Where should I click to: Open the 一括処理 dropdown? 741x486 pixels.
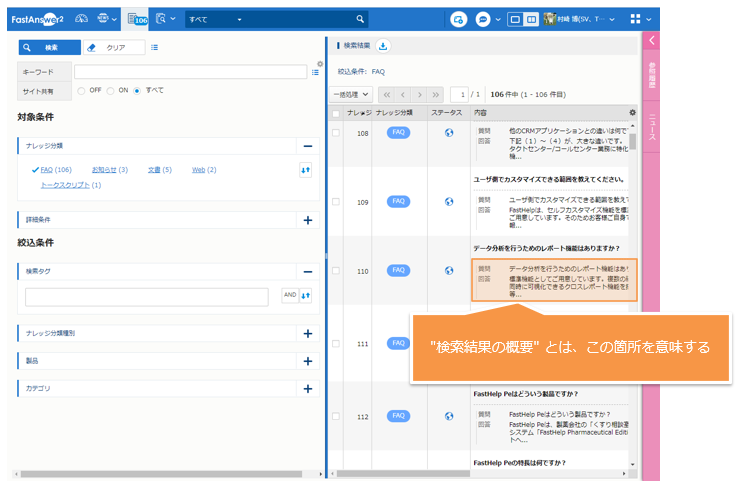(351, 94)
